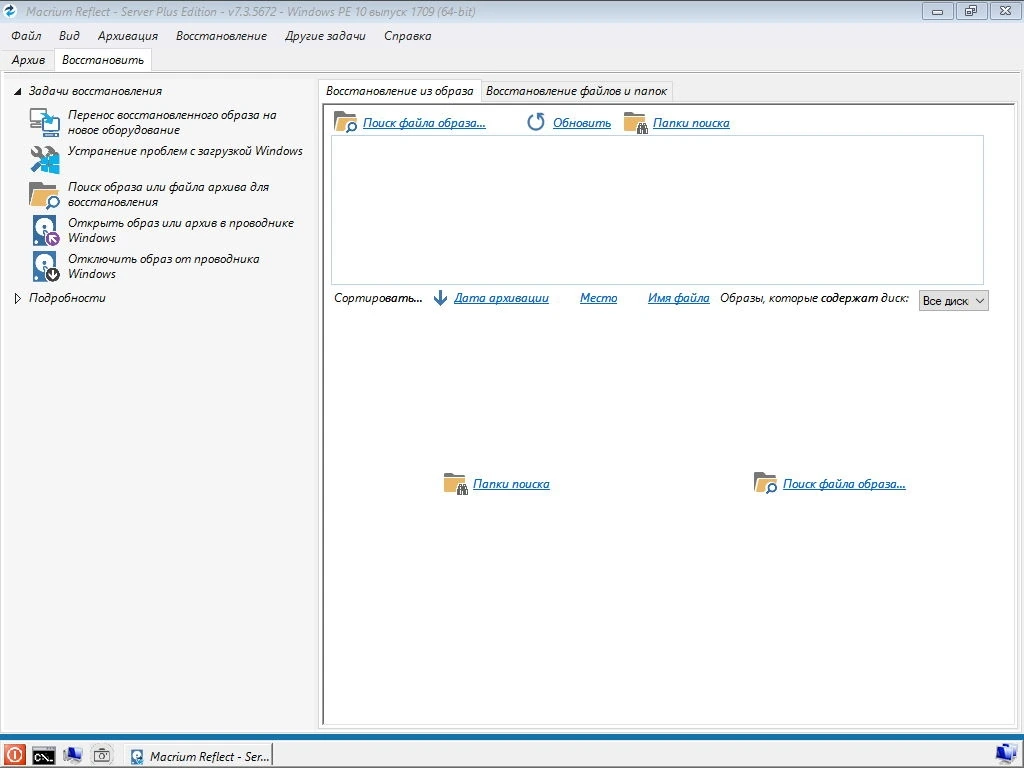Collapse the 'Задачи восстановления' section
Viewport: 1024px width, 768px height.
18,91
